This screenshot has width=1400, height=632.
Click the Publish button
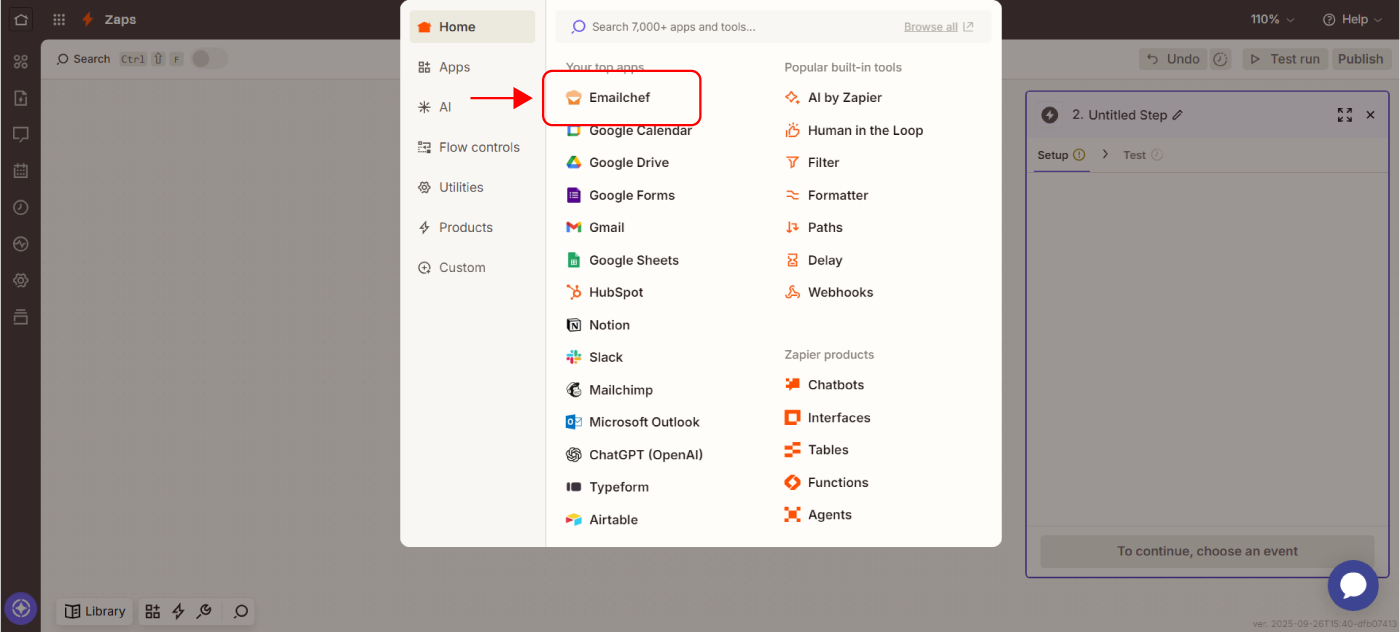coord(1360,59)
